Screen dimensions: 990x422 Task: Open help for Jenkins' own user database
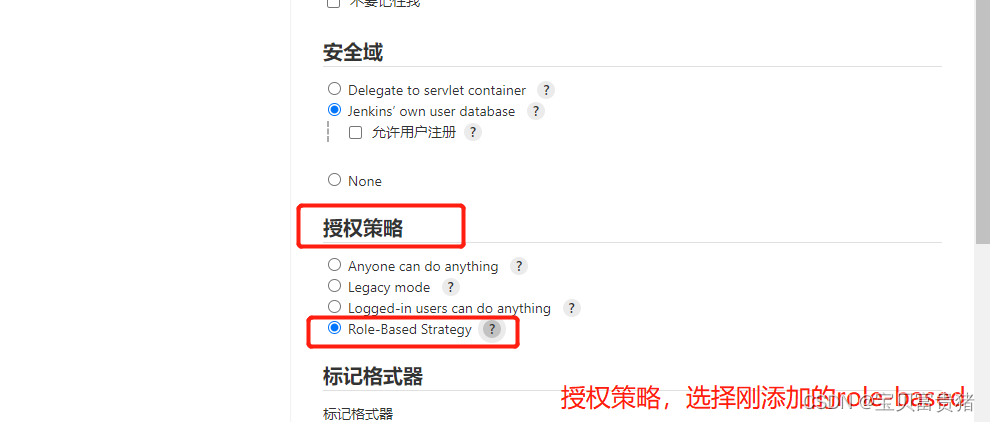coord(535,111)
